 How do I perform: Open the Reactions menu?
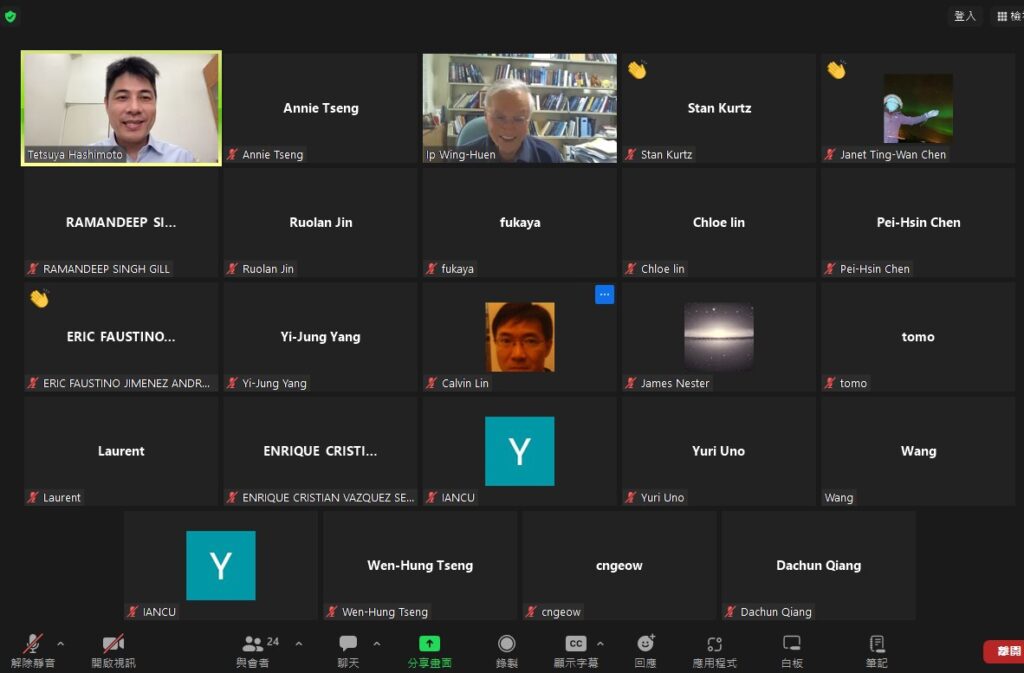645,650
